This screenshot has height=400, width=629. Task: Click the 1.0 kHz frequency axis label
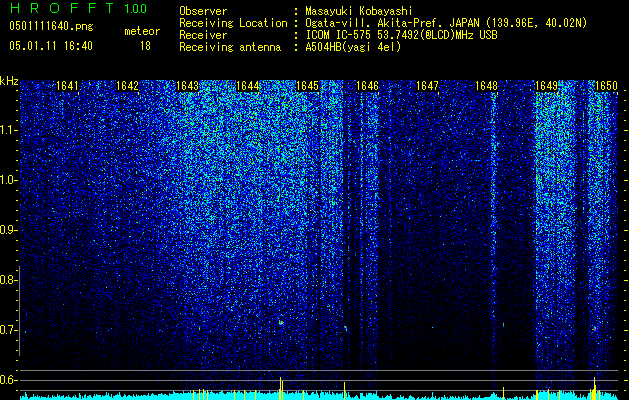(x=8, y=180)
